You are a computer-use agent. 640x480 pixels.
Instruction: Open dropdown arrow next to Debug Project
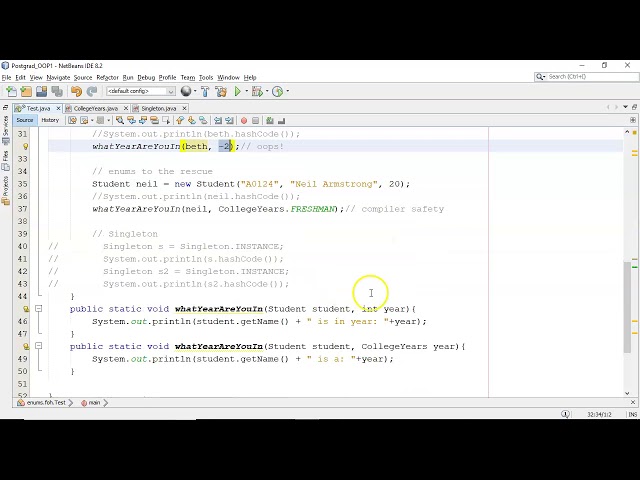(x=267, y=91)
